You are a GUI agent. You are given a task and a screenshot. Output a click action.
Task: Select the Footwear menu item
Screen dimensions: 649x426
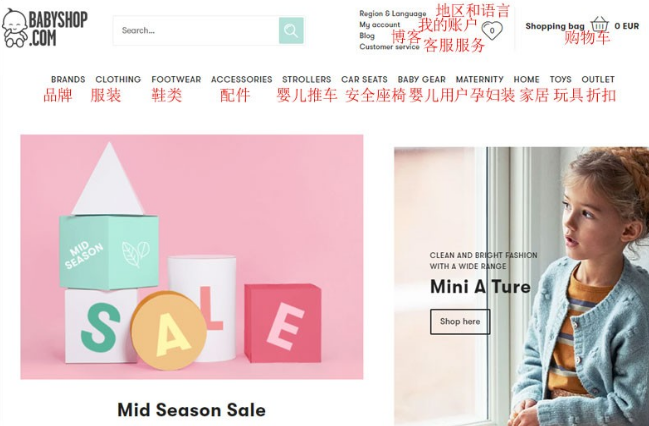click(x=176, y=79)
